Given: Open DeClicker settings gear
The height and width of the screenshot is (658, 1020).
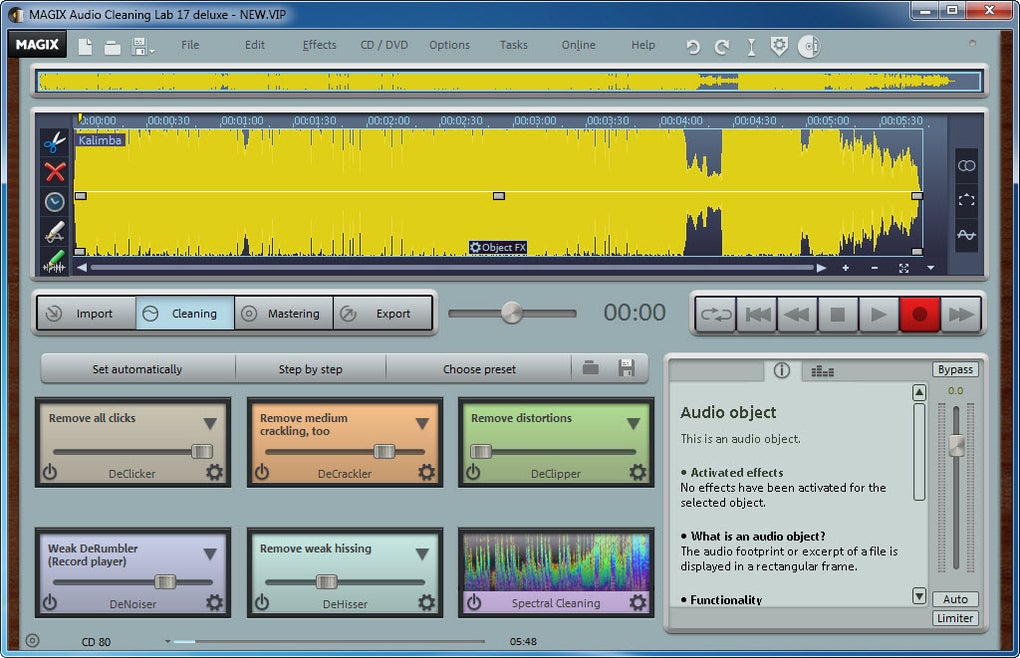Looking at the screenshot, I should click(x=214, y=472).
